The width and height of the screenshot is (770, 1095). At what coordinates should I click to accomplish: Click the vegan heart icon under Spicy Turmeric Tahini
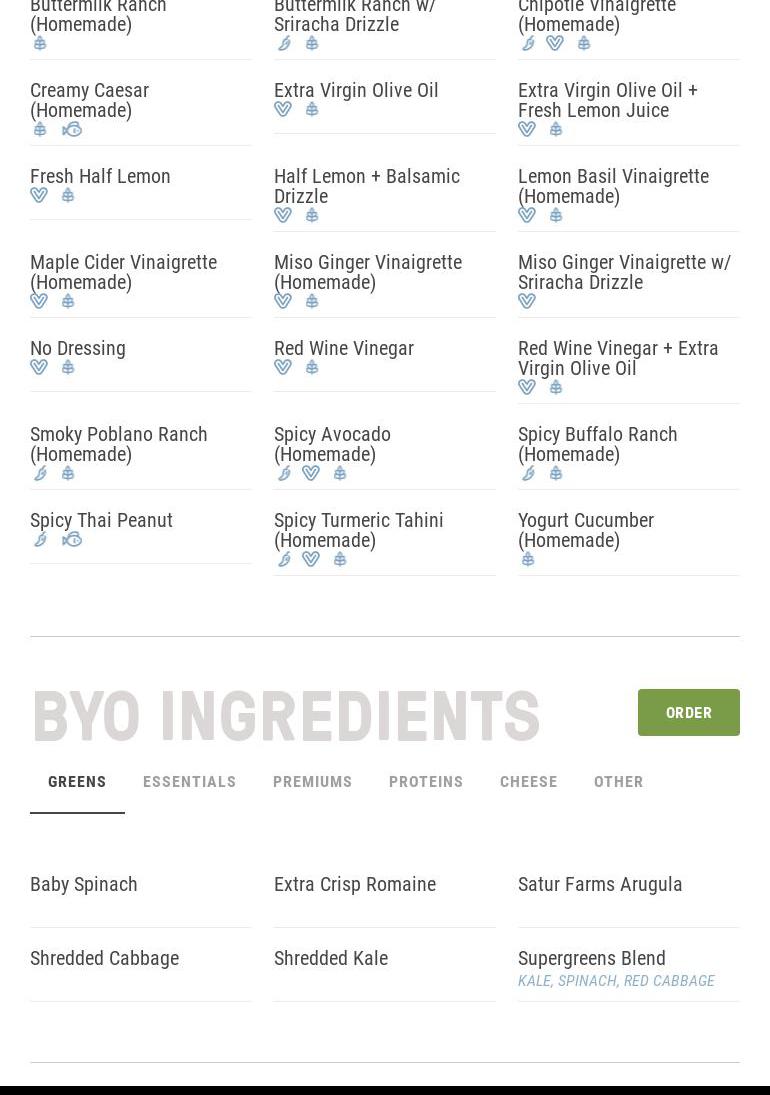click(311, 560)
